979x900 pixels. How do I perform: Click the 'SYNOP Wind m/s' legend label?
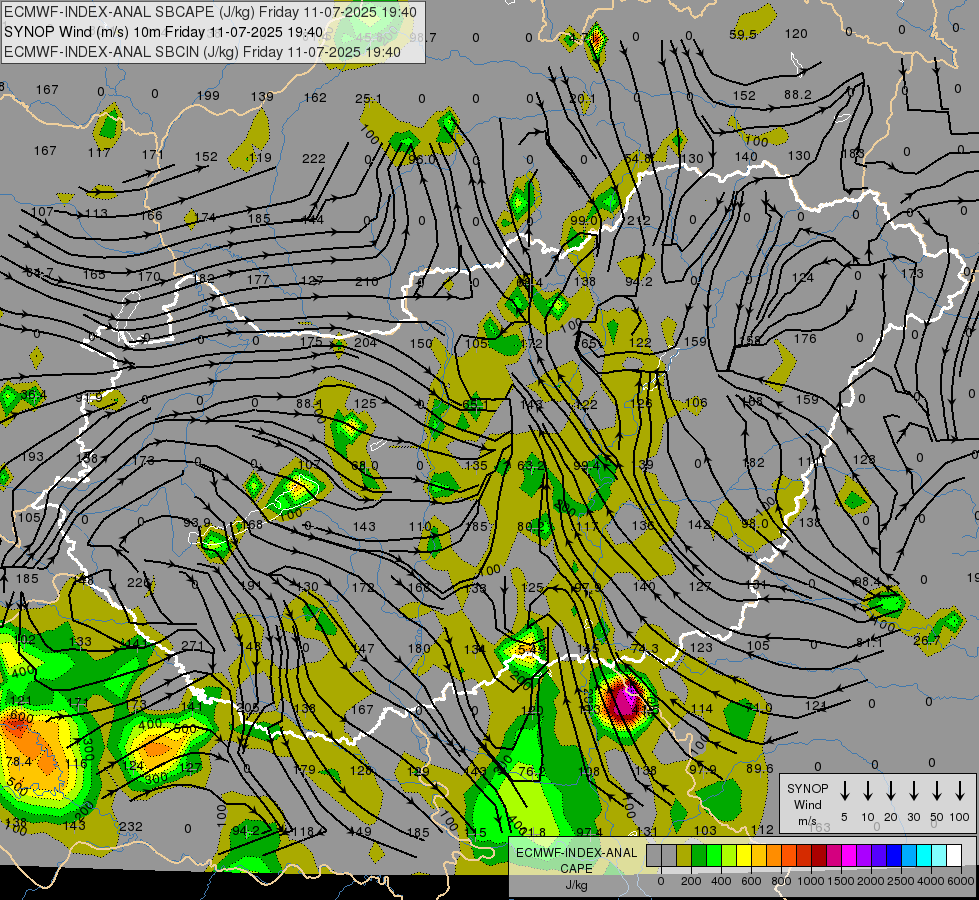(807, 804)
